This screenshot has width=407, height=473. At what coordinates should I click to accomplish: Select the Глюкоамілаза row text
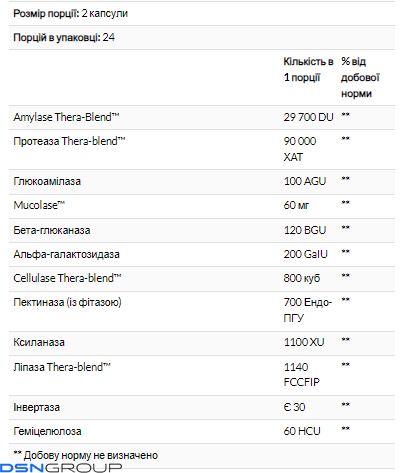click(47, 181)
